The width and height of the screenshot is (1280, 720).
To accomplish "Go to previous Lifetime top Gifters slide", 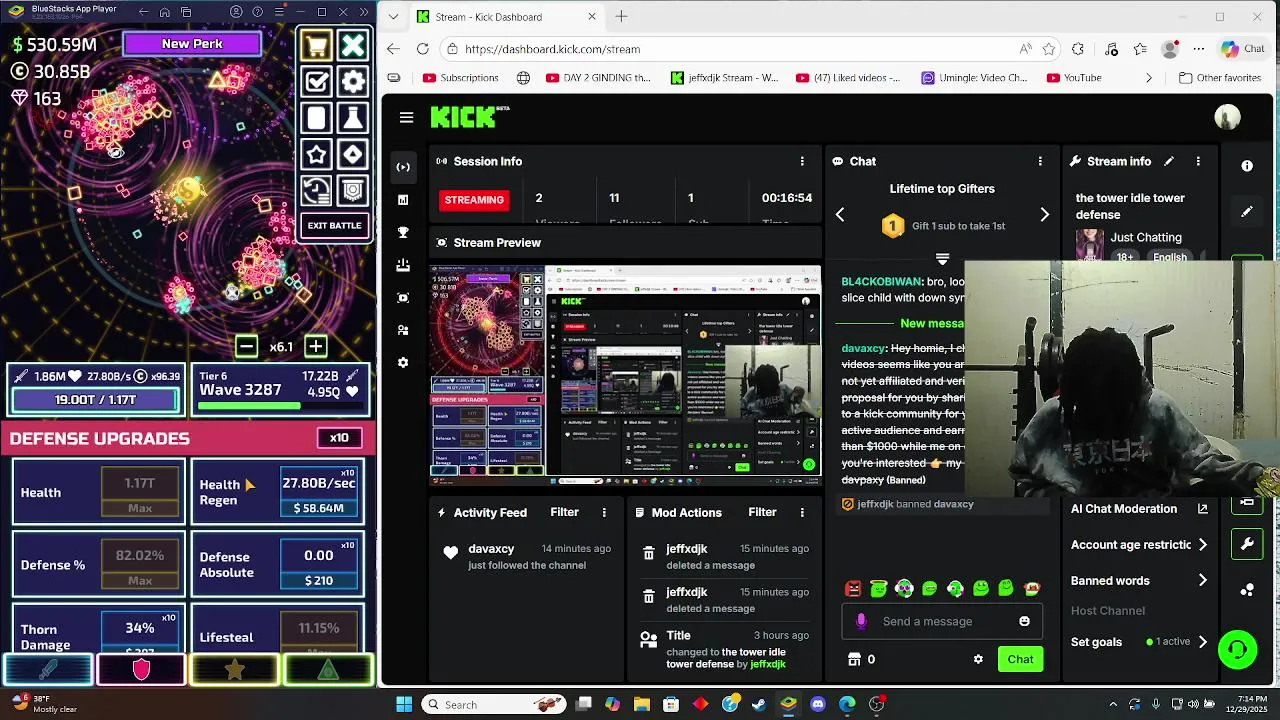I will [x=840, y=214].
